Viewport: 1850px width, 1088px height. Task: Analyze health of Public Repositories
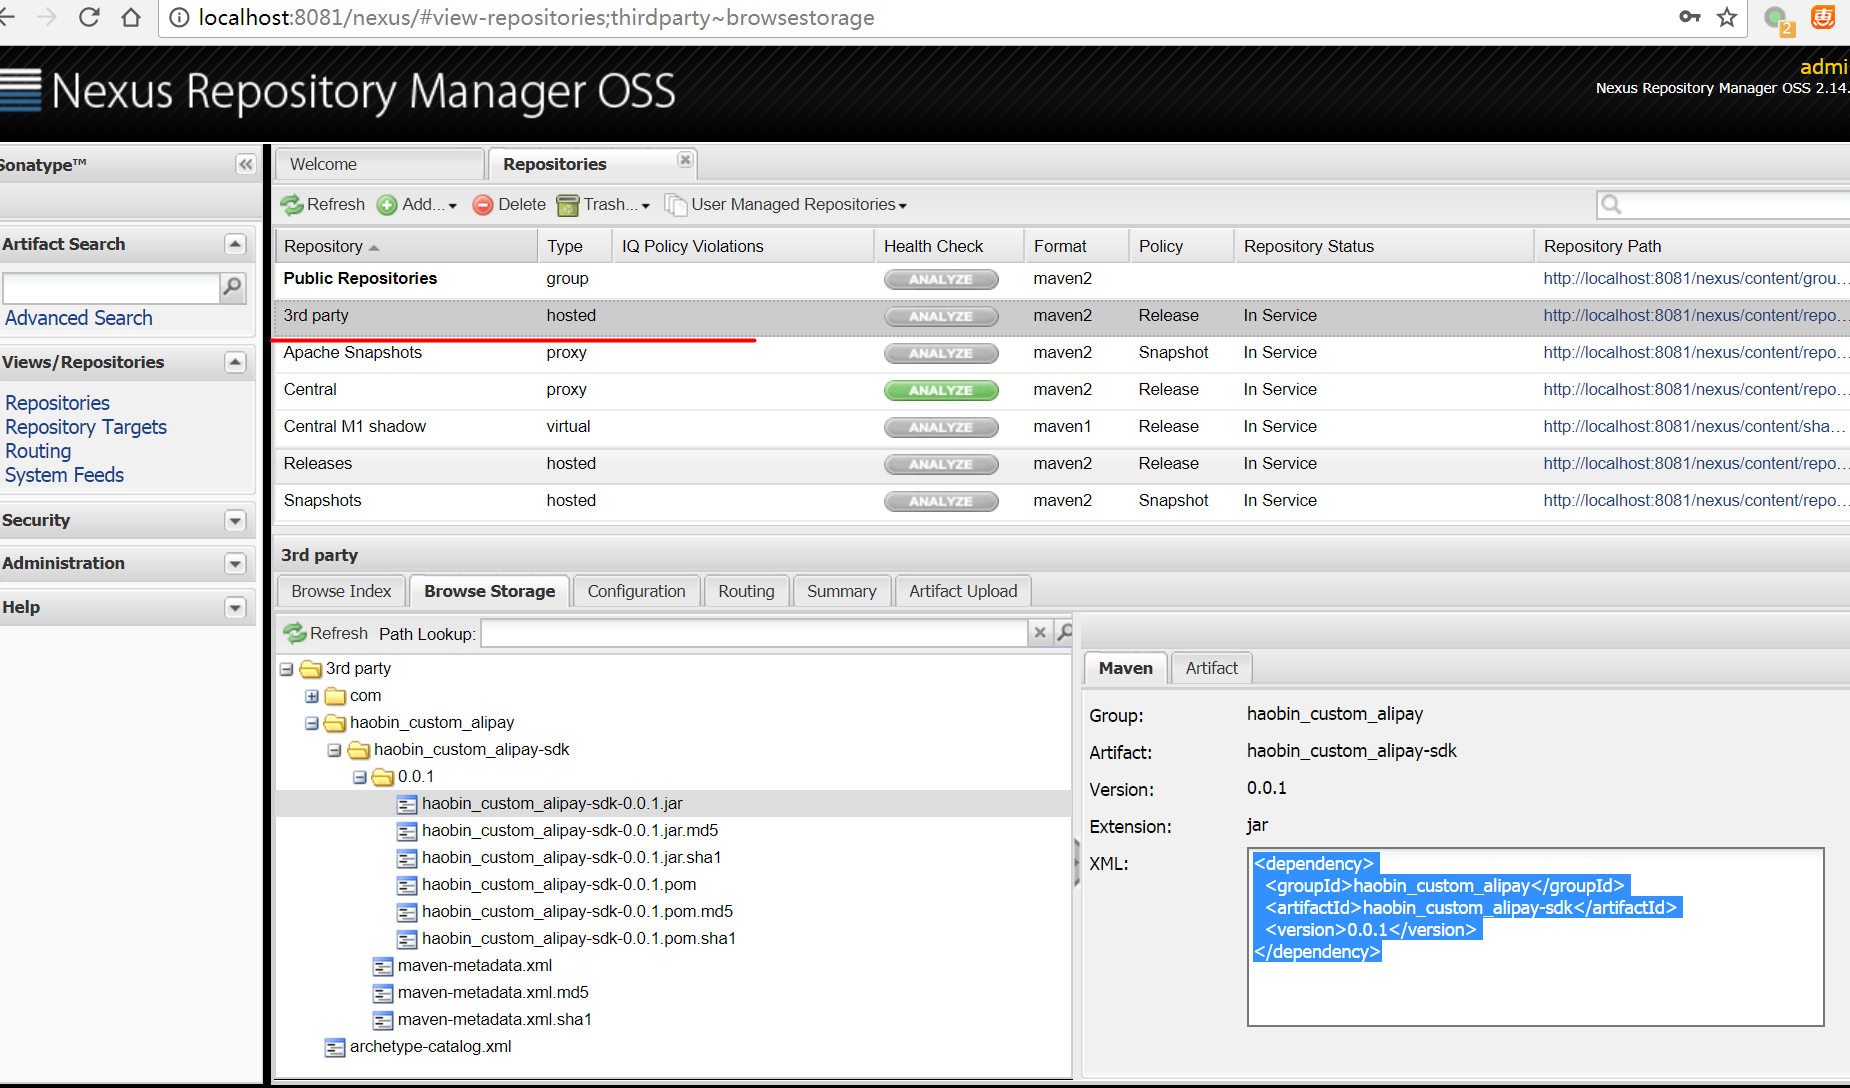941,279
